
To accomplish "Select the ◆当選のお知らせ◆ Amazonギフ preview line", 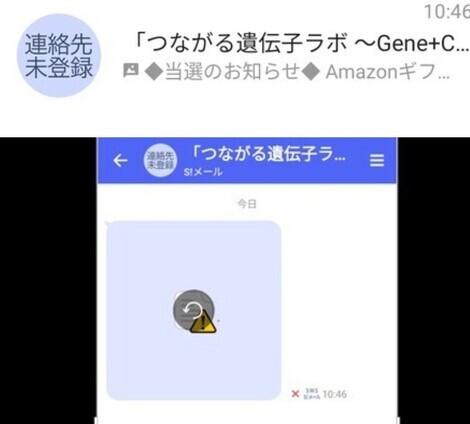I will [x=298, y=72].
